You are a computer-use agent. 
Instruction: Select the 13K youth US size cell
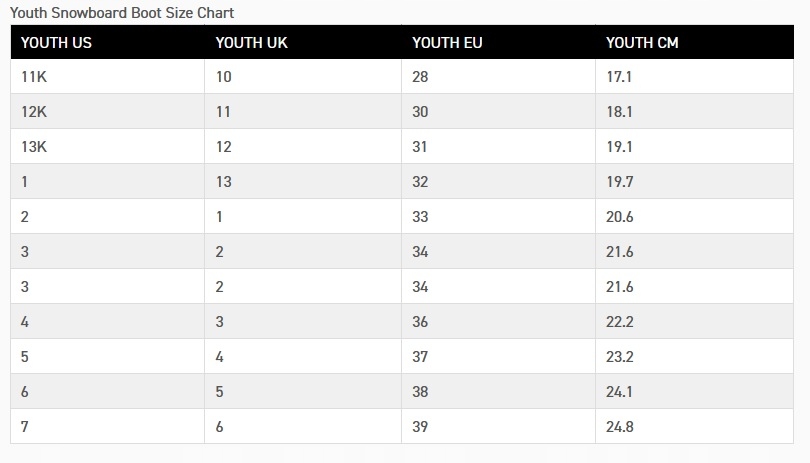pos(34,147)
